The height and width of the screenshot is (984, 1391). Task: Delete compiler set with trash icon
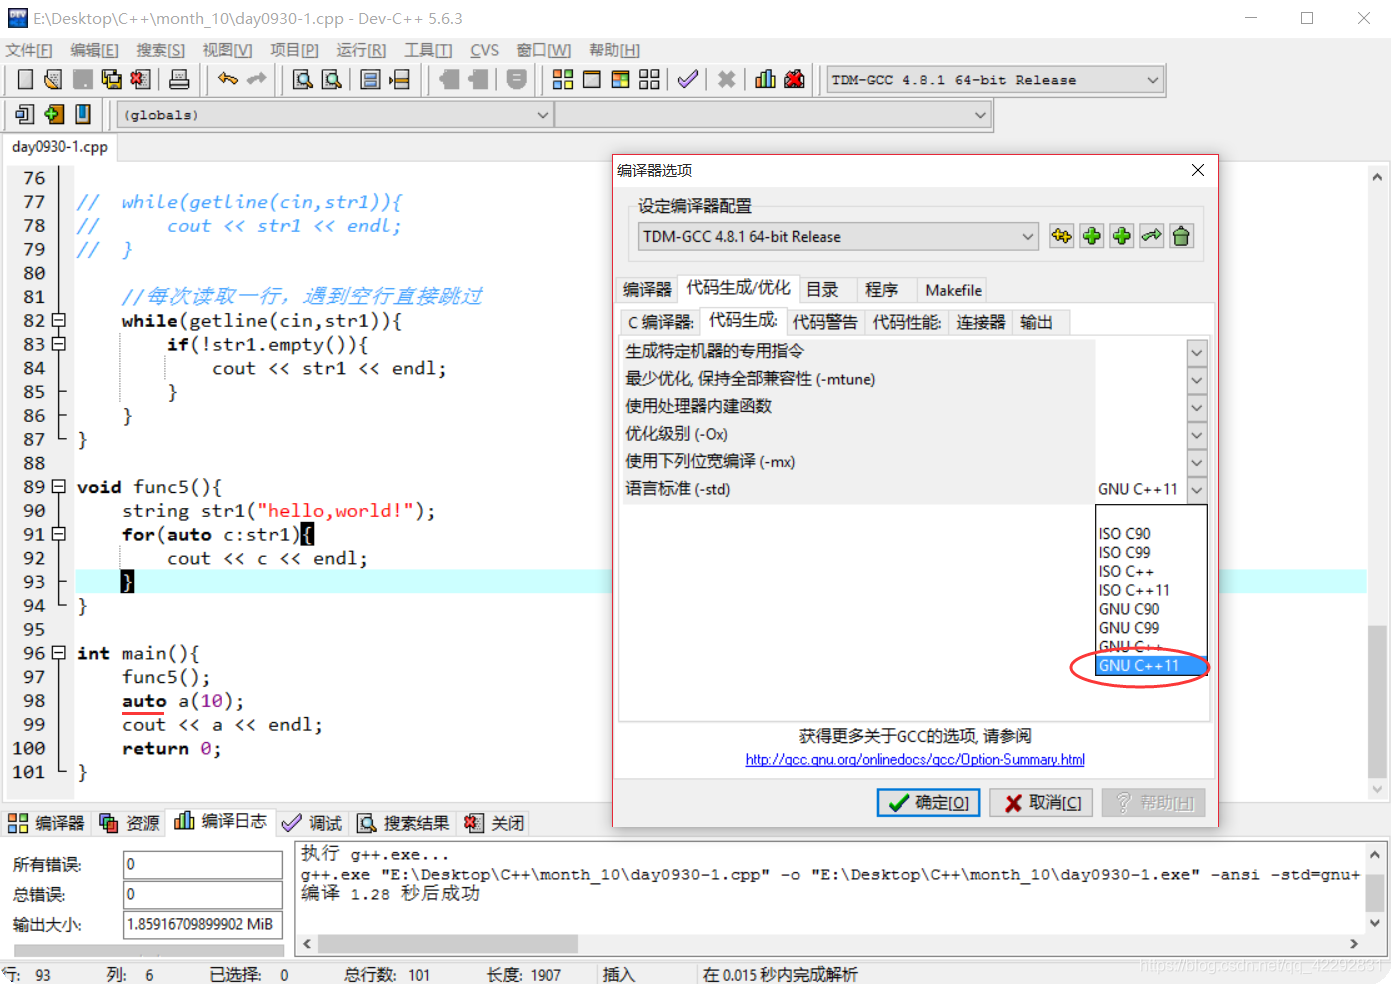click(1181, 236)
